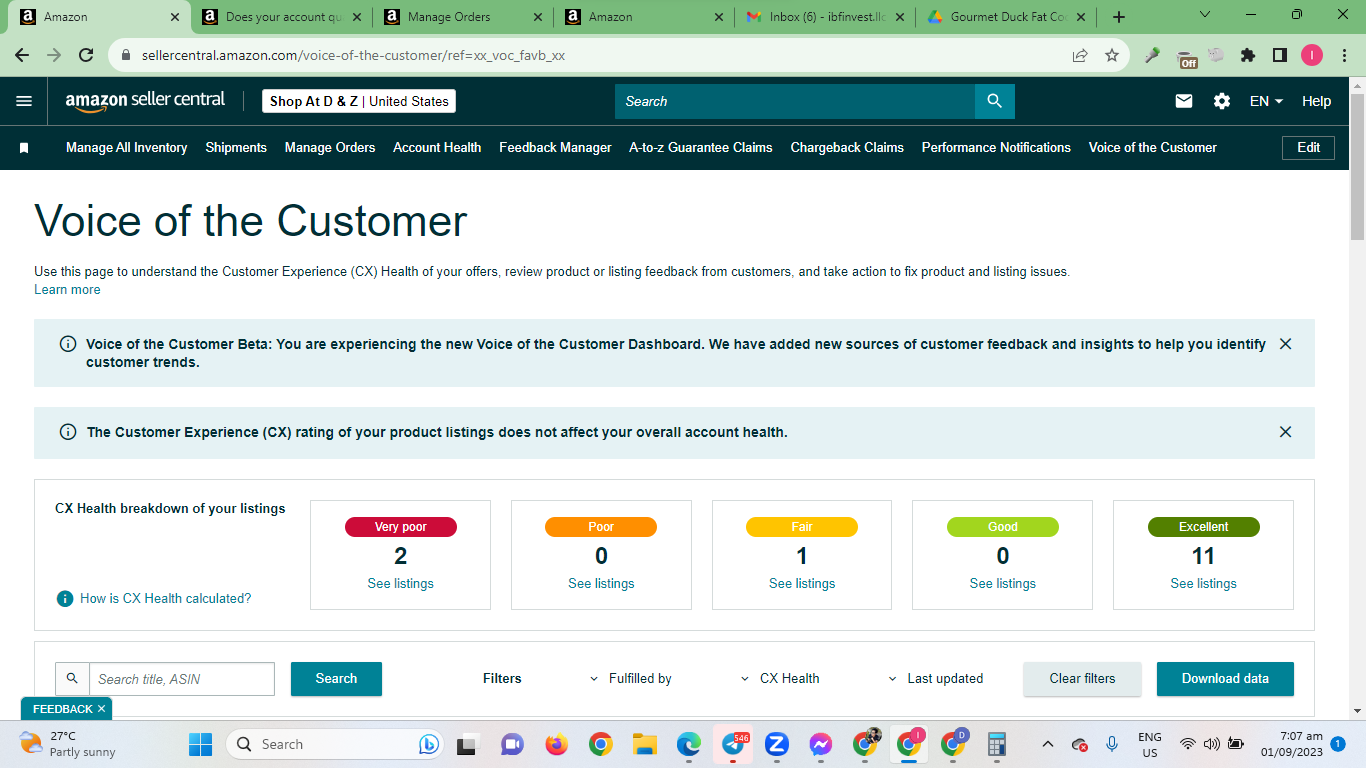Open Telegram from the taskbar
This screenshot has height=768, width=1366.
click(x=733, y=744)
